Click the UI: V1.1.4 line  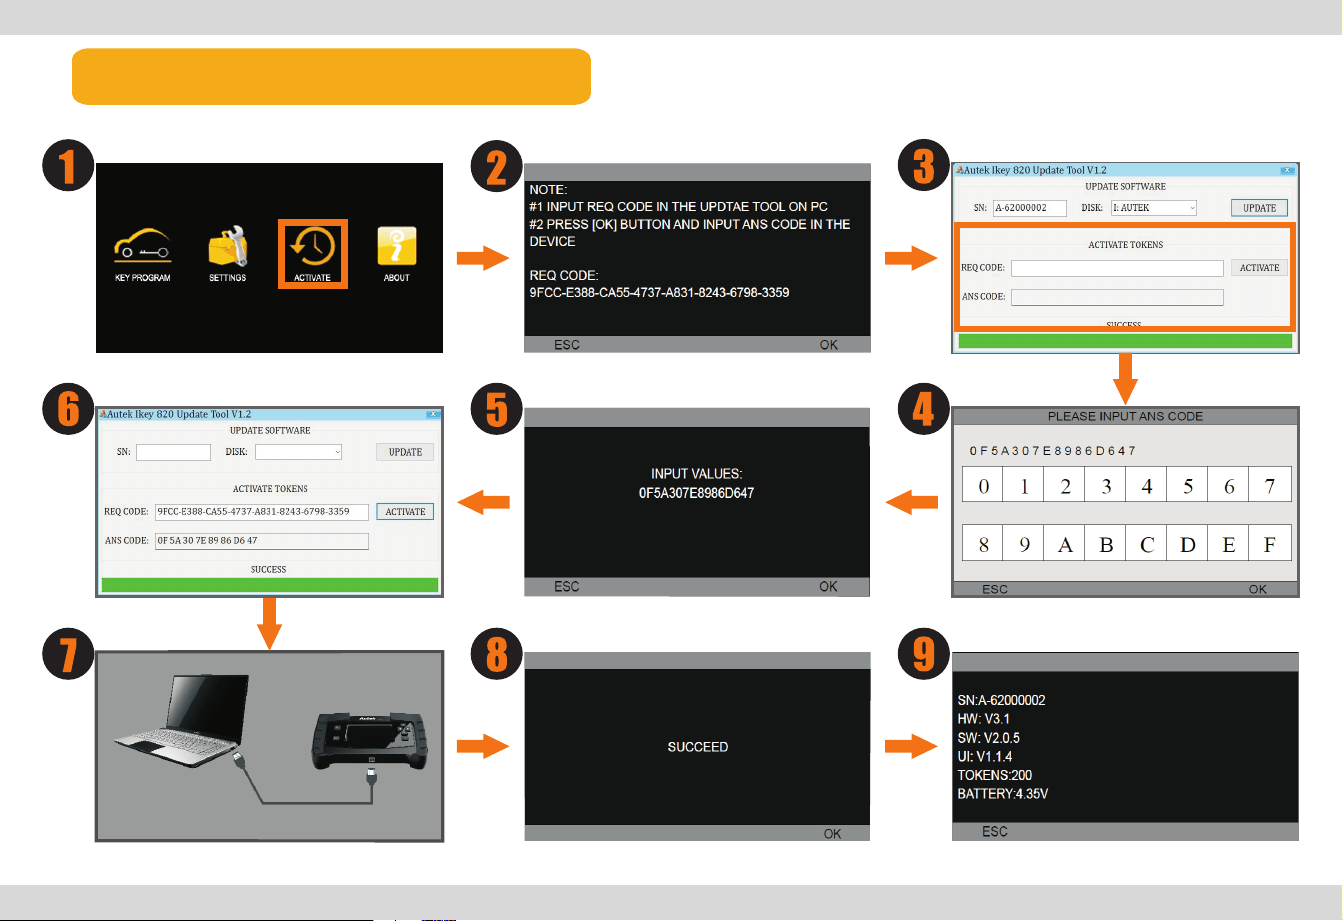point(986,757)
